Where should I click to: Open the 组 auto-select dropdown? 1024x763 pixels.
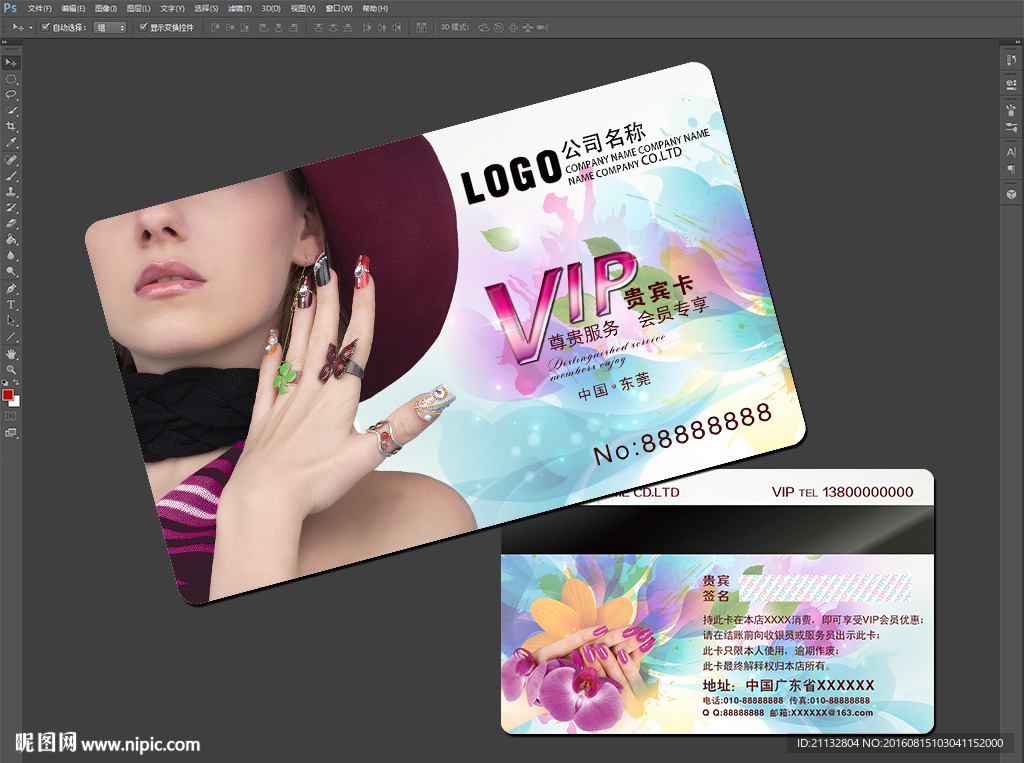pyautogui.click(x=110, y=27)
